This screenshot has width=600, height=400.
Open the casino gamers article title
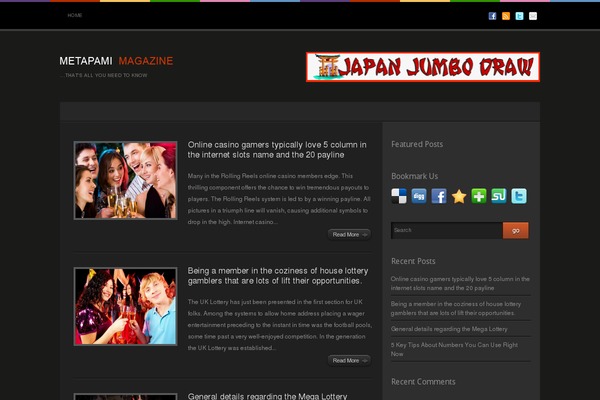pyautogui.click(x=277, y=150)
